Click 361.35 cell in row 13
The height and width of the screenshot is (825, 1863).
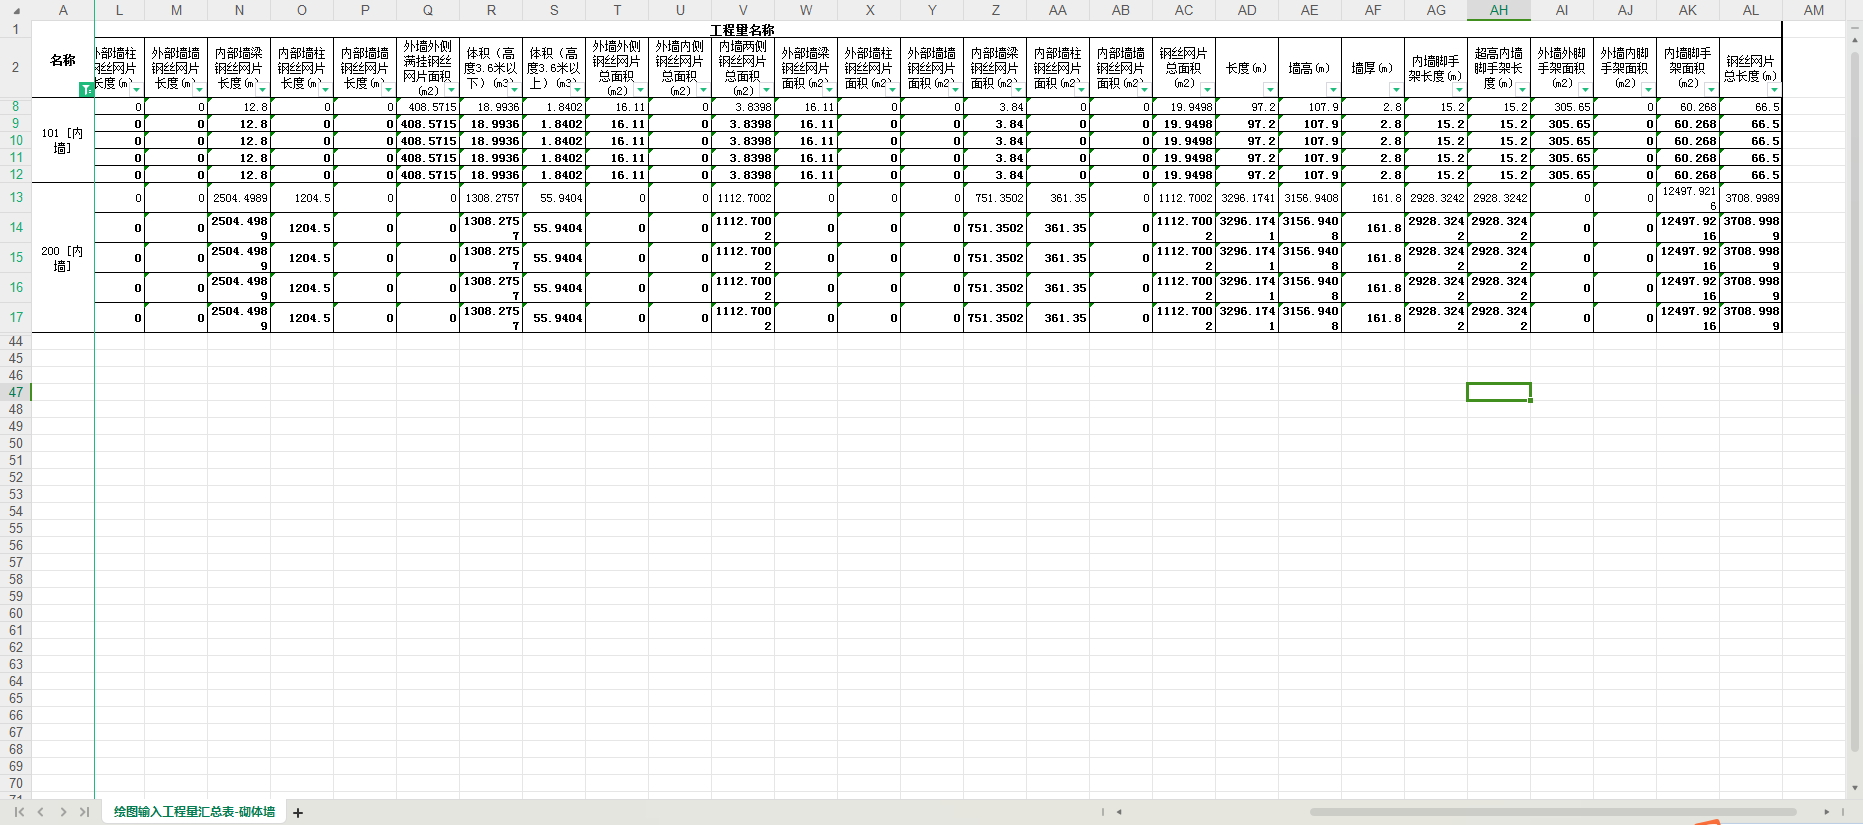pos(1058,198)
